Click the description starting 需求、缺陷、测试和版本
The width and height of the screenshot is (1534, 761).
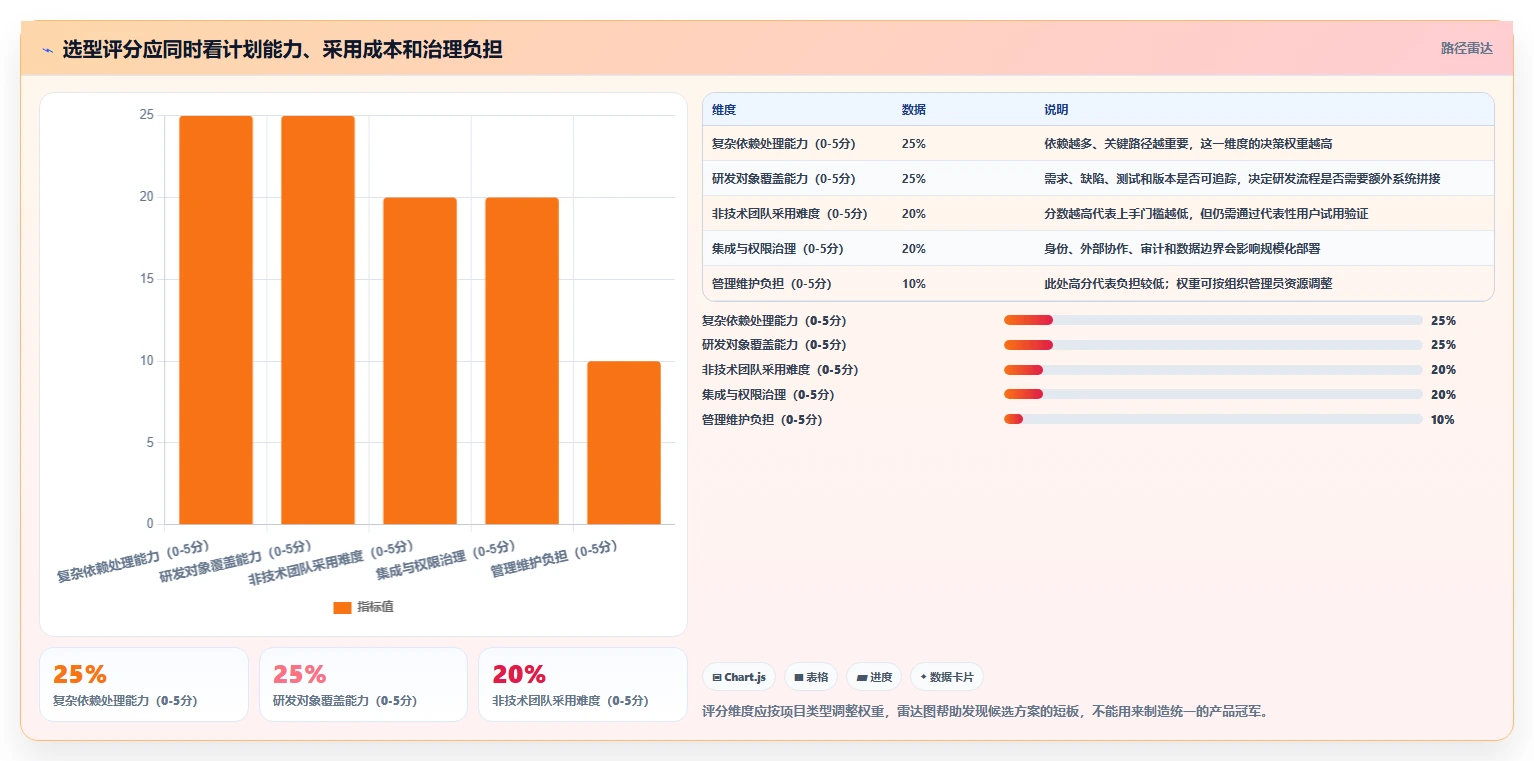point(1242,179)
